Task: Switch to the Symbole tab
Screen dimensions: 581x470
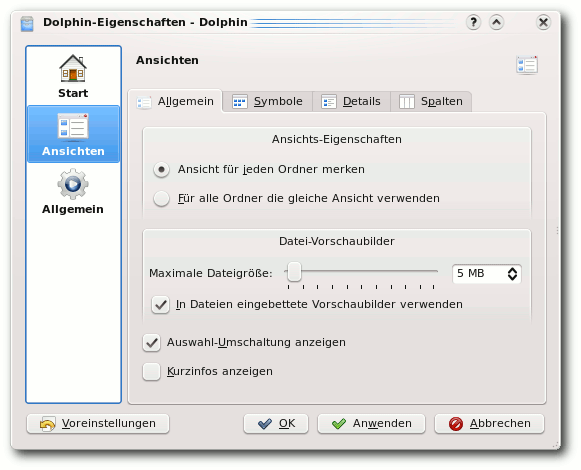Action: pos(268,101)
